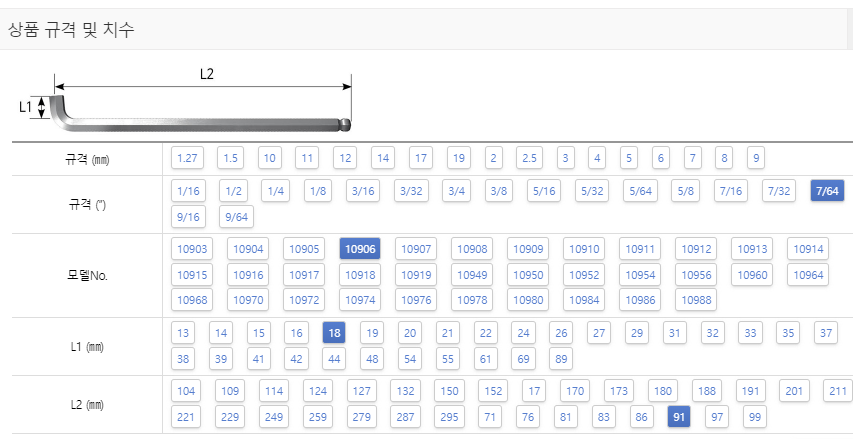Select the 9/64 inch size chip
The width and height of the screenshot is (853, 439).
[x=236, y=217]
